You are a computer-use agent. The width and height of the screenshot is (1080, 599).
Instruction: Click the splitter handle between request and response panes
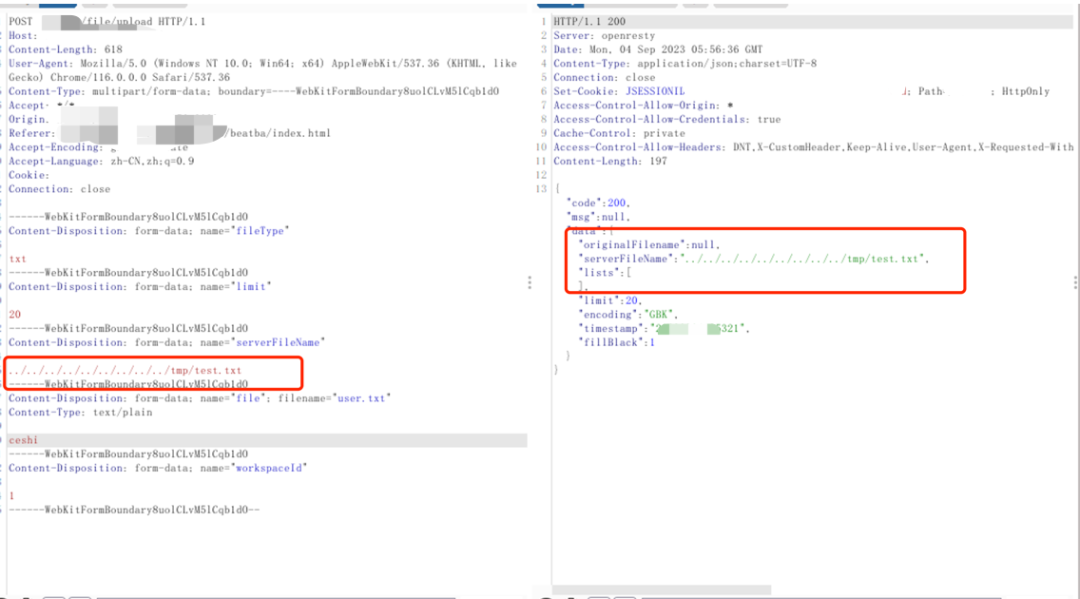point(530,282)
